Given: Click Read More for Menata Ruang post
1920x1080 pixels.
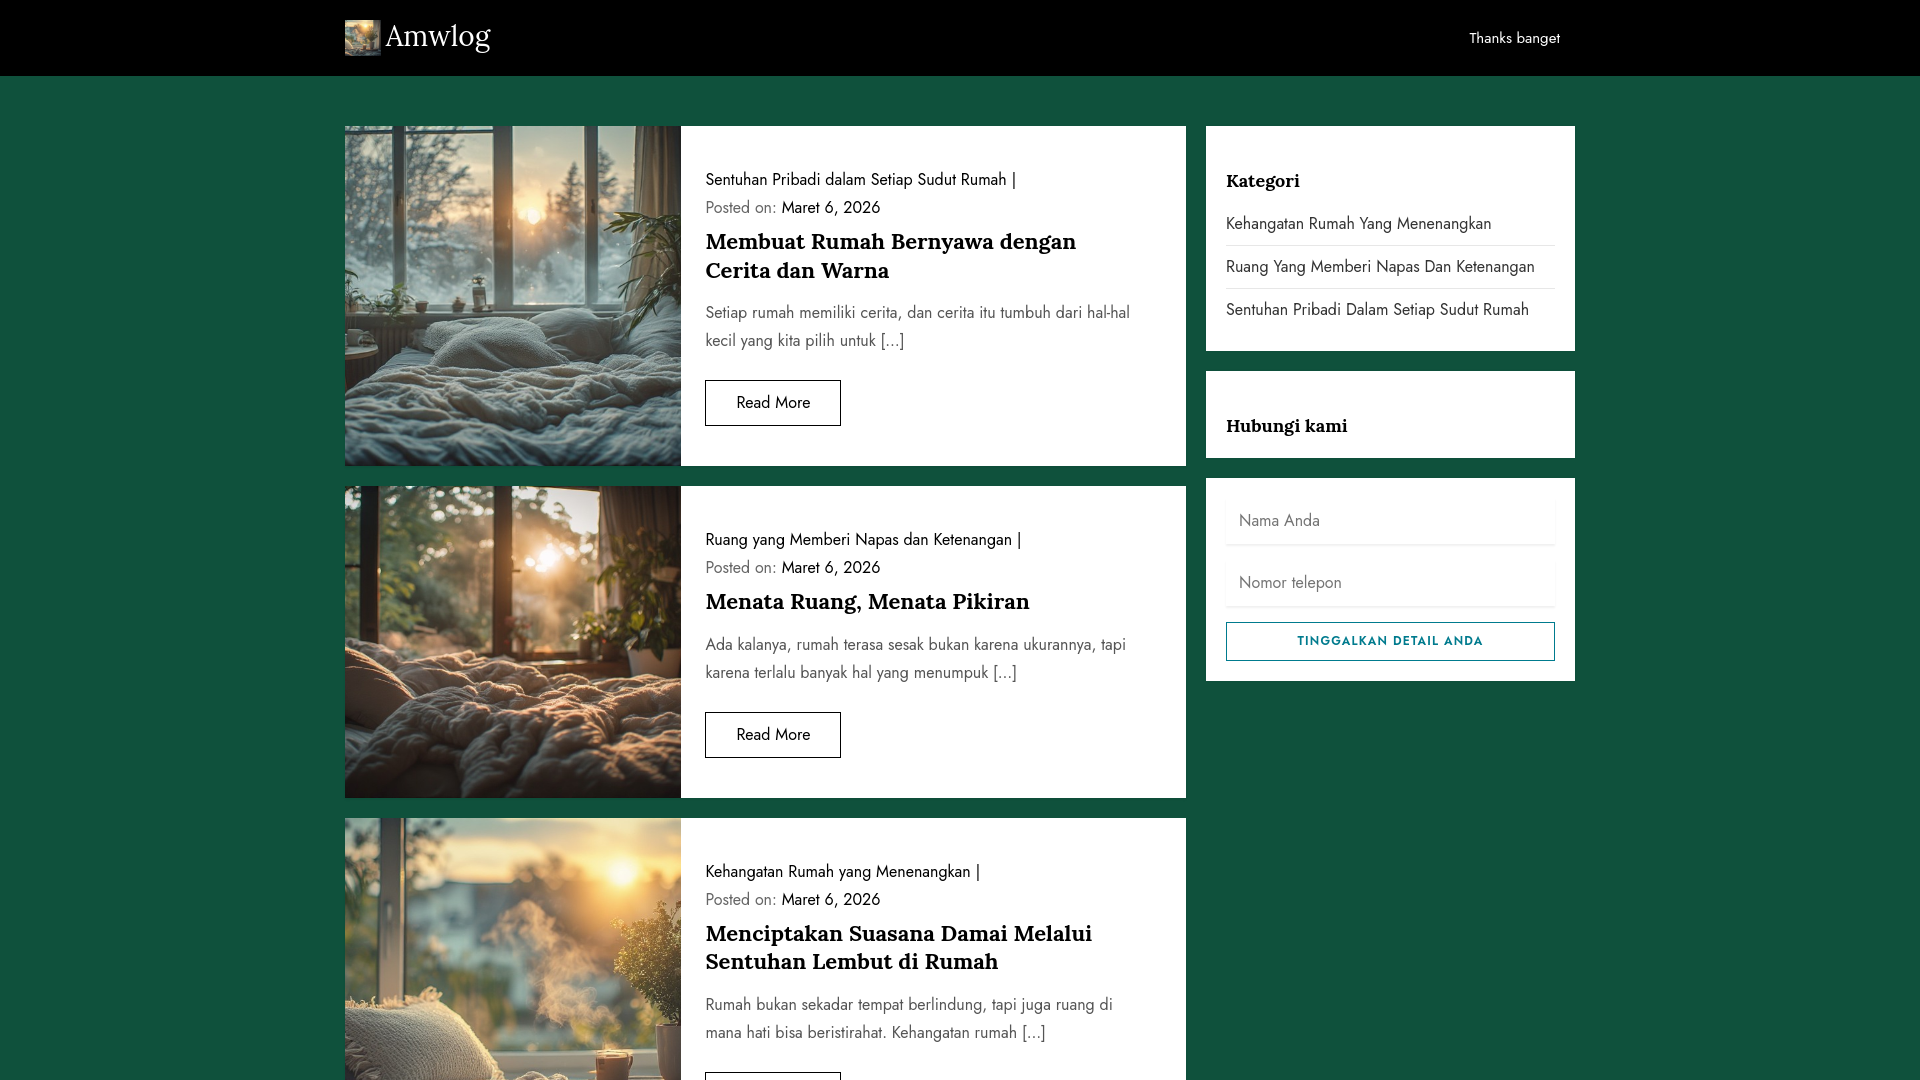Looking at the screenshot, I should (x=773, y=735).
